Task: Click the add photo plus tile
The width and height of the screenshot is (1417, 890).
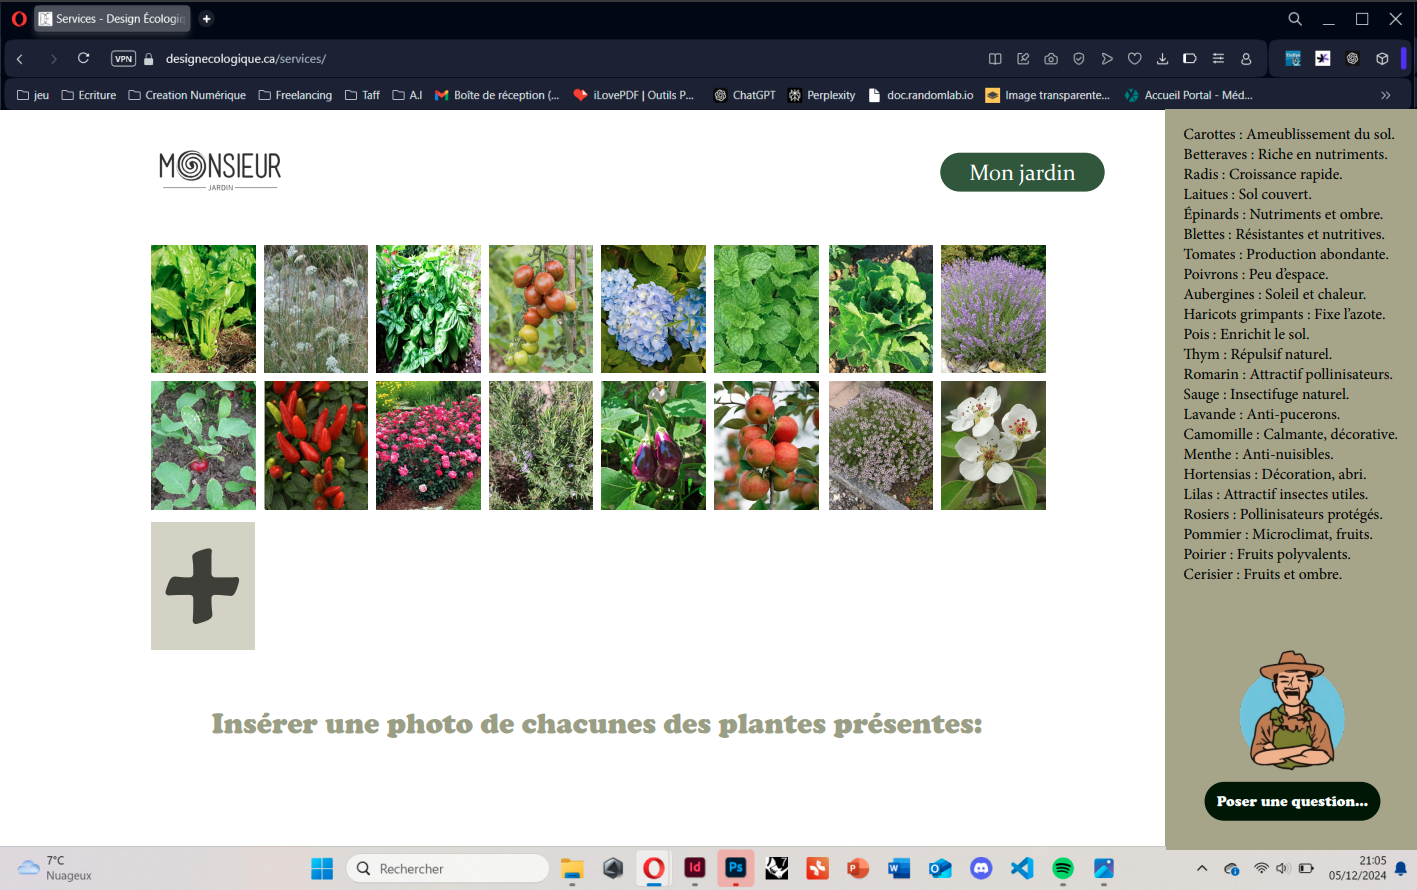Action: pyautogui.click(x=203, y=586)
